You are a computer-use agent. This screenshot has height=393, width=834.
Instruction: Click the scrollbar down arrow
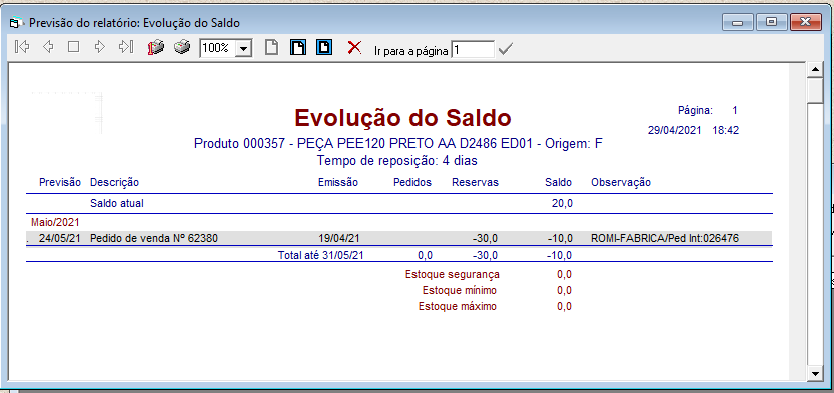815,374
